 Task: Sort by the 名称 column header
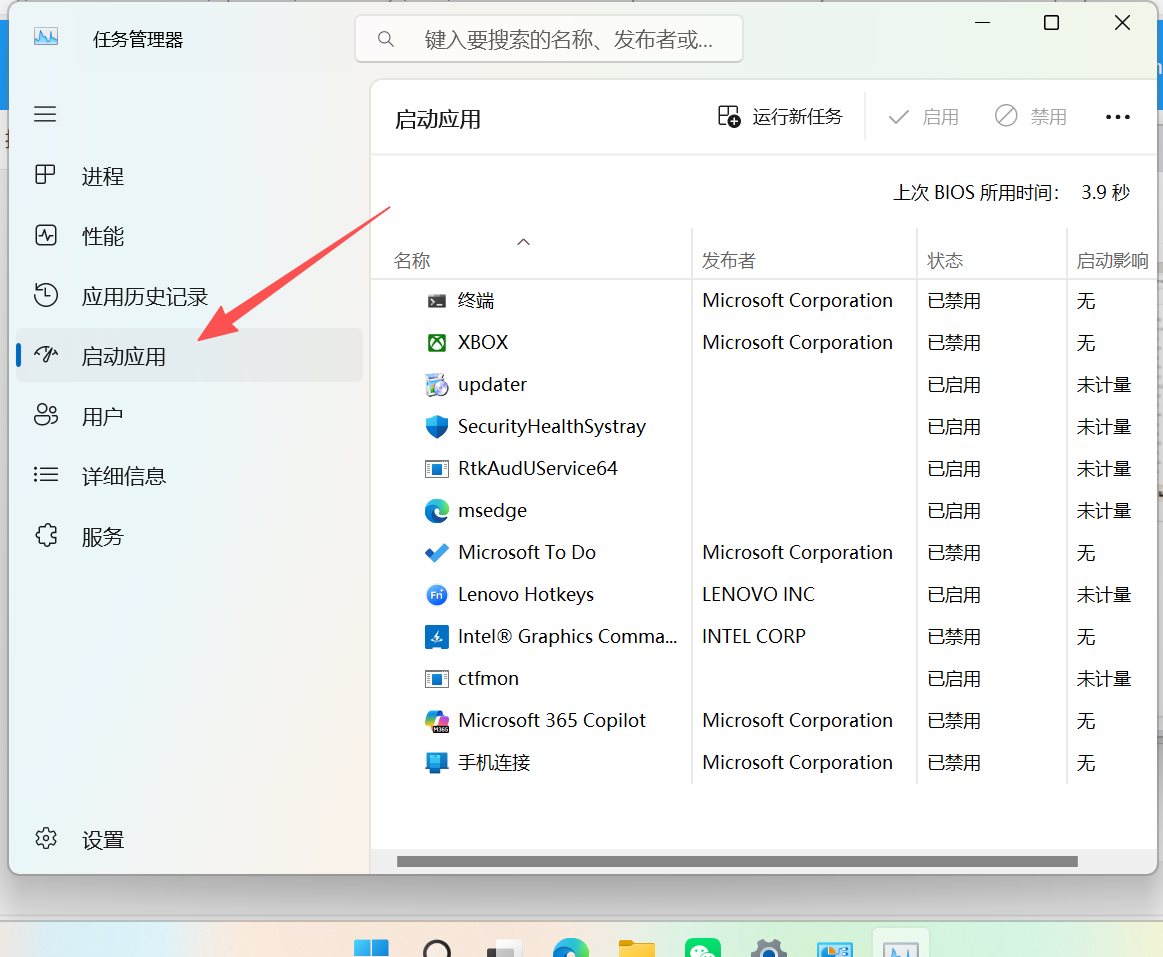pyautogui.click(x=412, y=260)
